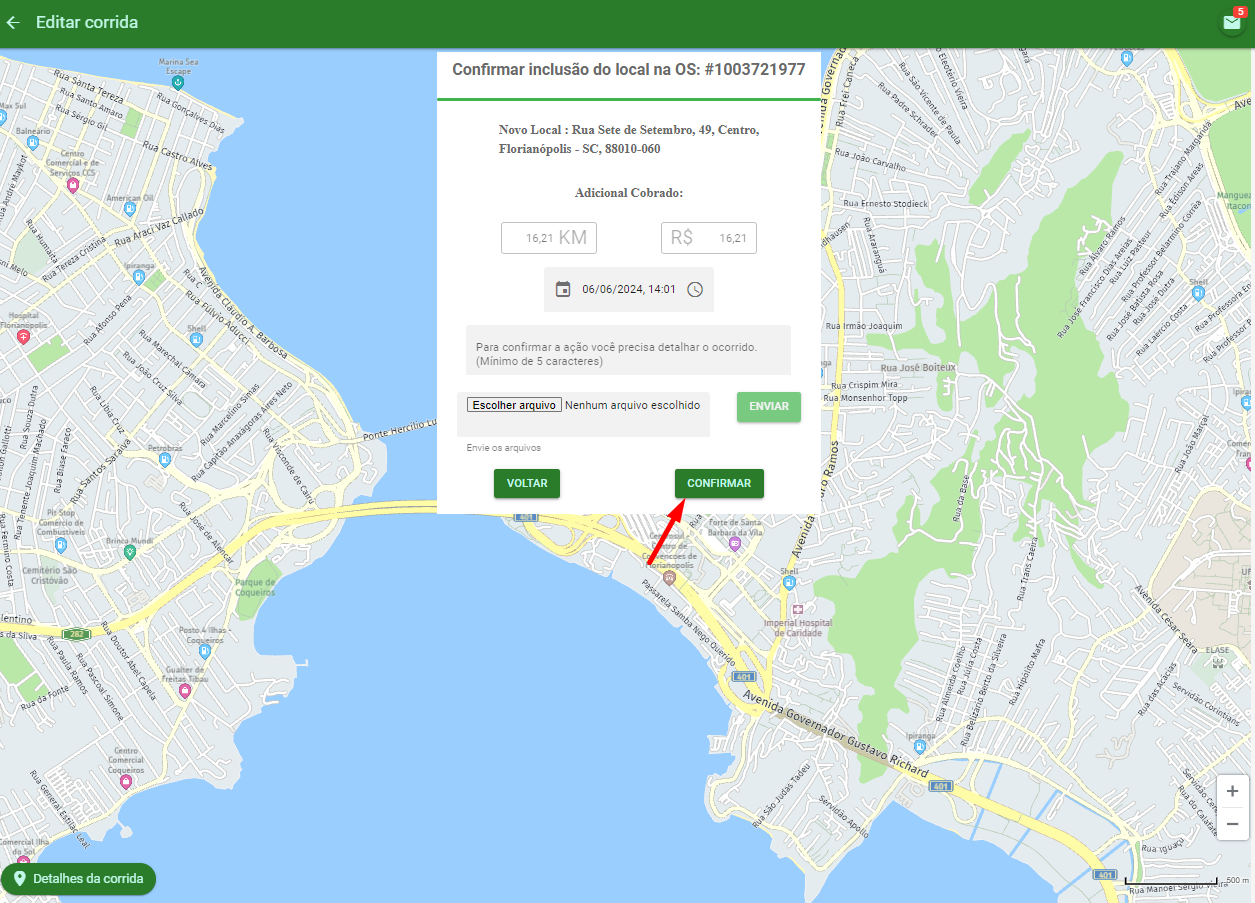The height and width of the screenshot is (903, 1255).
Task: Select the Balneário map marker
Action: pos(33,143)
